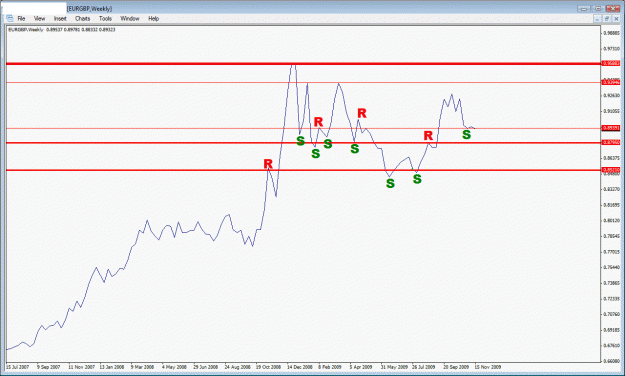625x376 pixels.
Task: Click the 31 May 2009 date label
Action: 394,367
